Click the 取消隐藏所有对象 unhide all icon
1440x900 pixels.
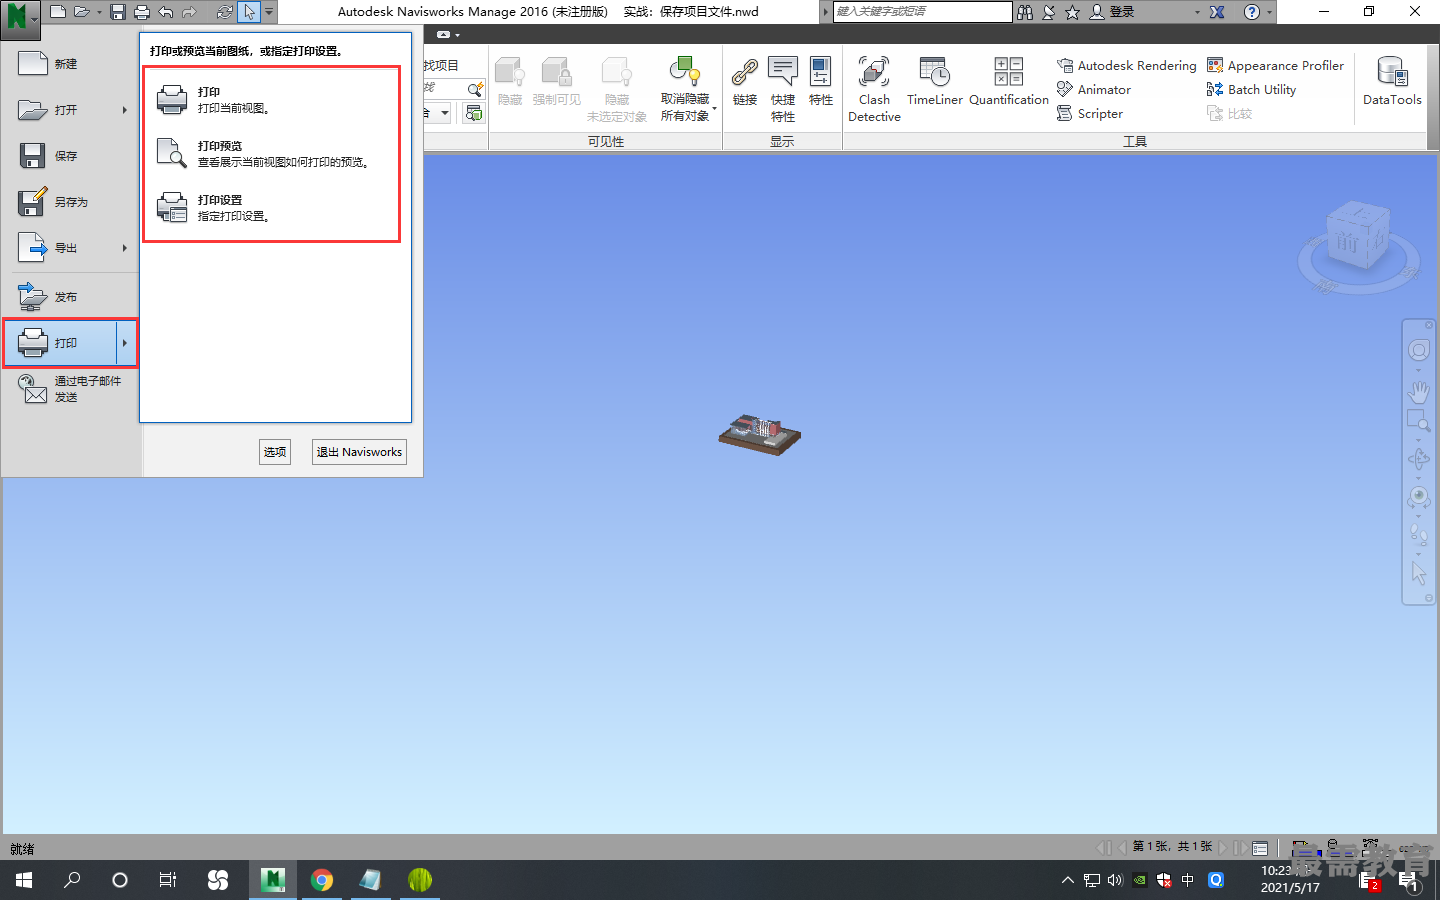point(685,71)
